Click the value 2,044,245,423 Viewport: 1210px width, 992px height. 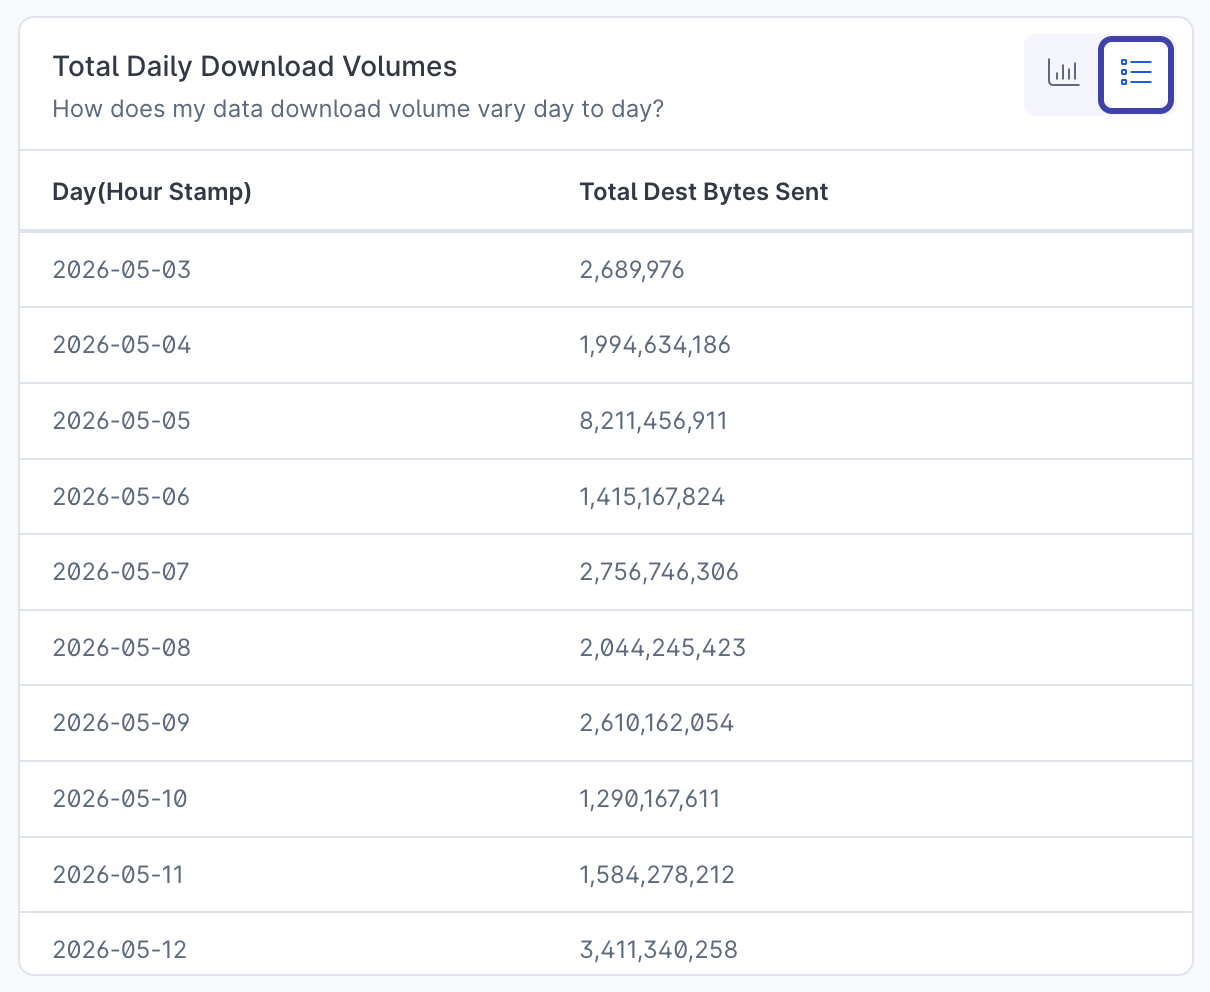point(663,648)
